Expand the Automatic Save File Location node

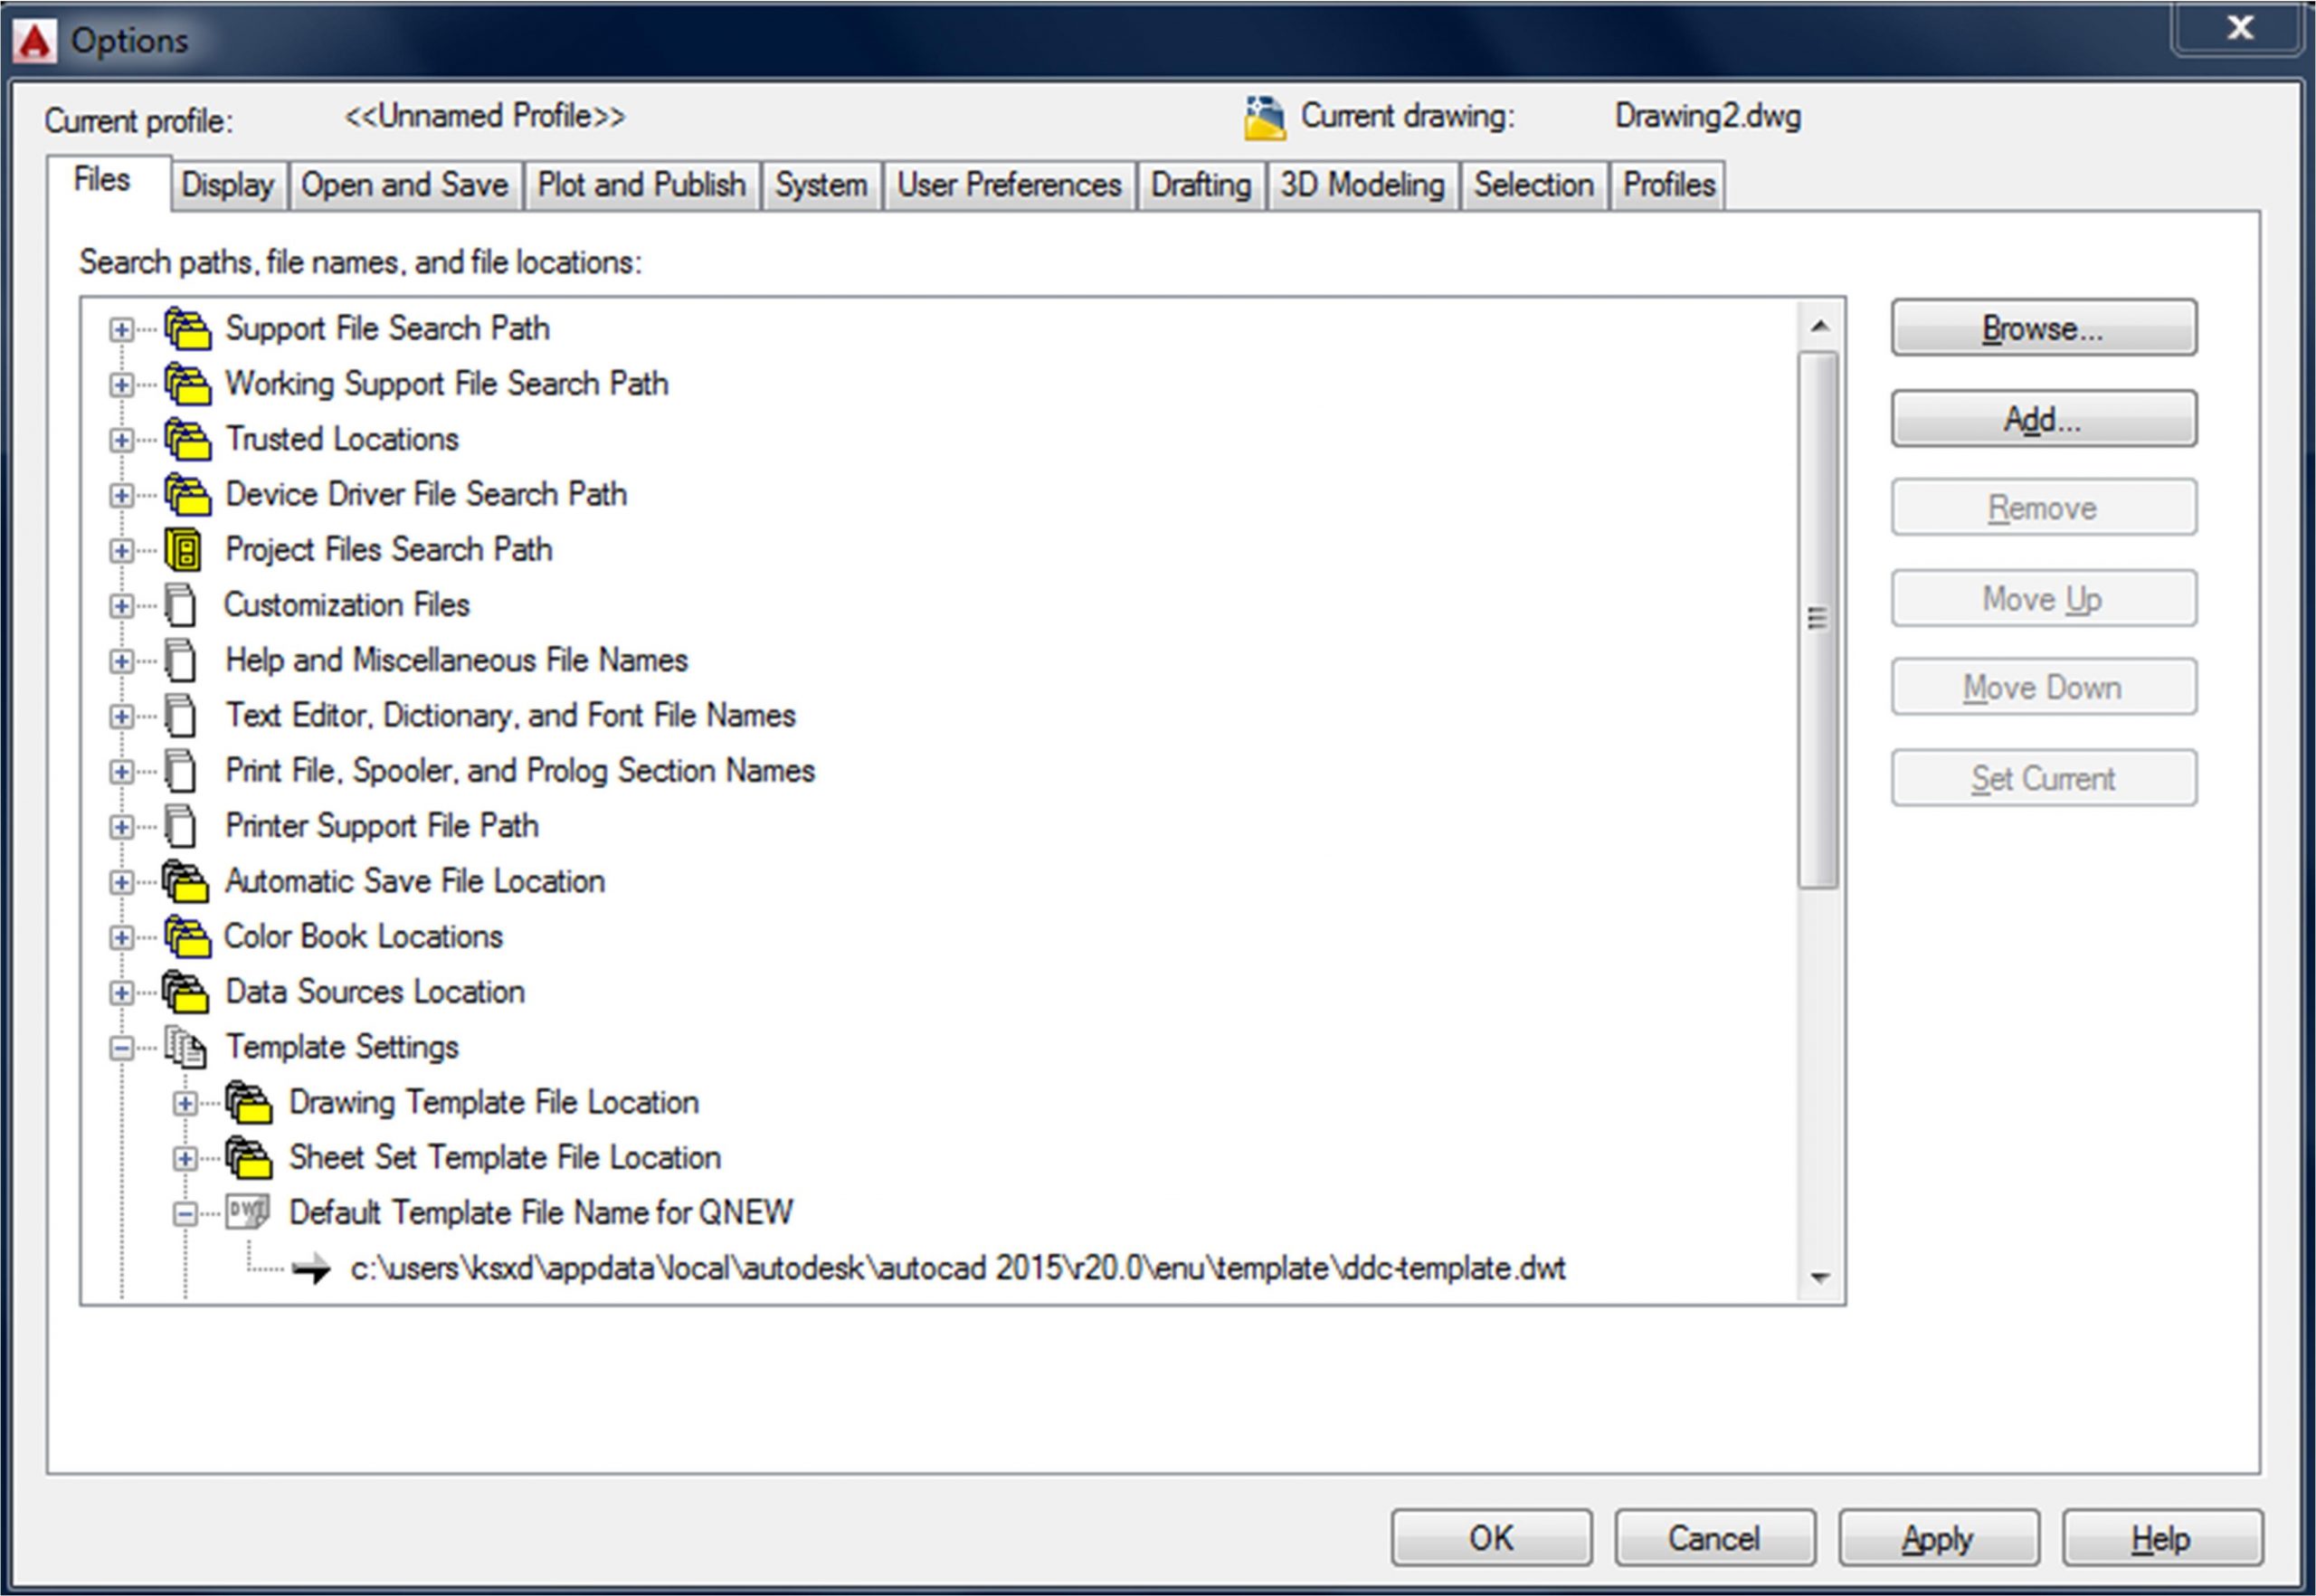(x=121, y=882)
